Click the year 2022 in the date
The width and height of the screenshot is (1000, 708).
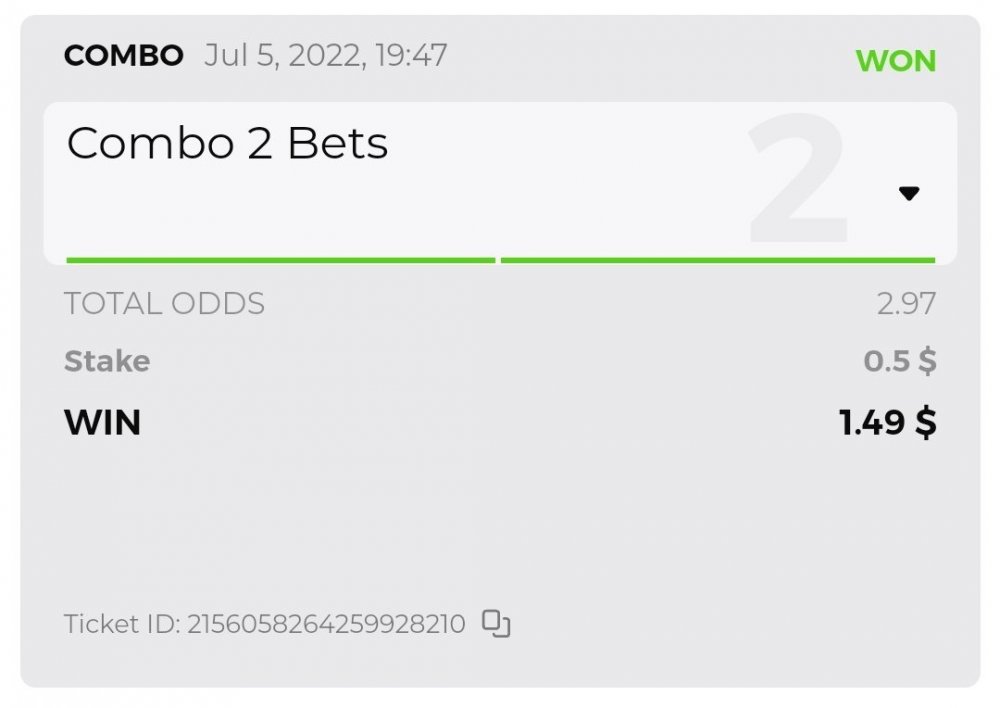(x=323, y=55)
